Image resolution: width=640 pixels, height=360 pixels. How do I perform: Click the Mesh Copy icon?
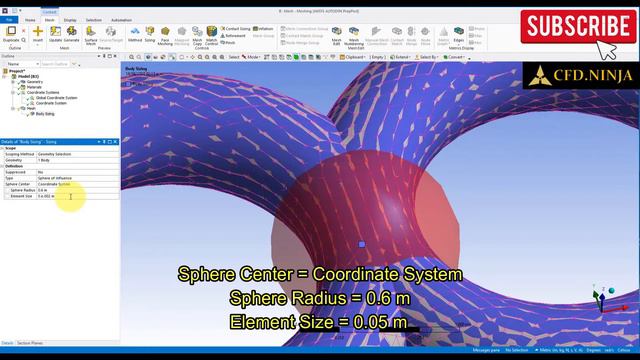point(197,31)
